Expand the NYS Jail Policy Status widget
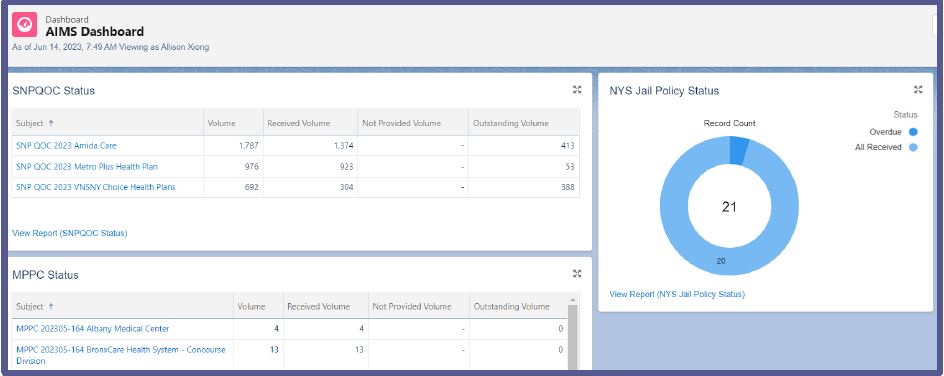This screenshot has height=376, width=944. (x=918, y=90)
